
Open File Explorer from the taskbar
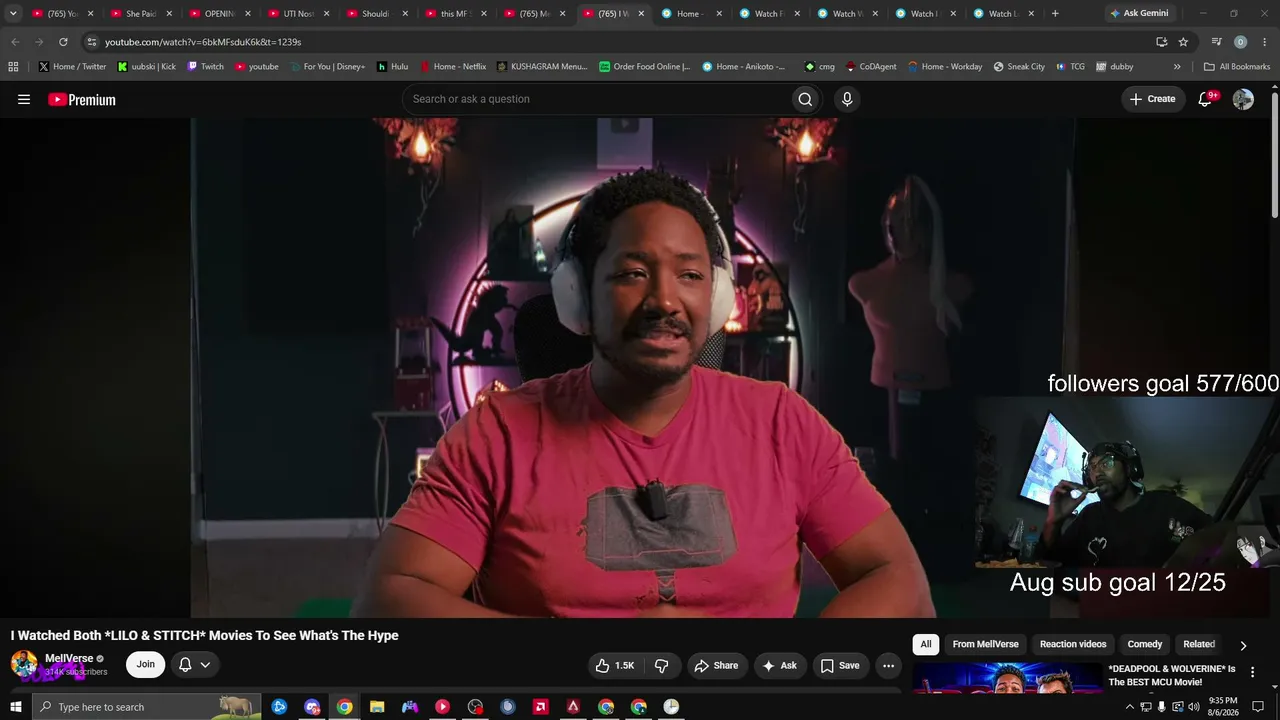(x=377, y=707)
